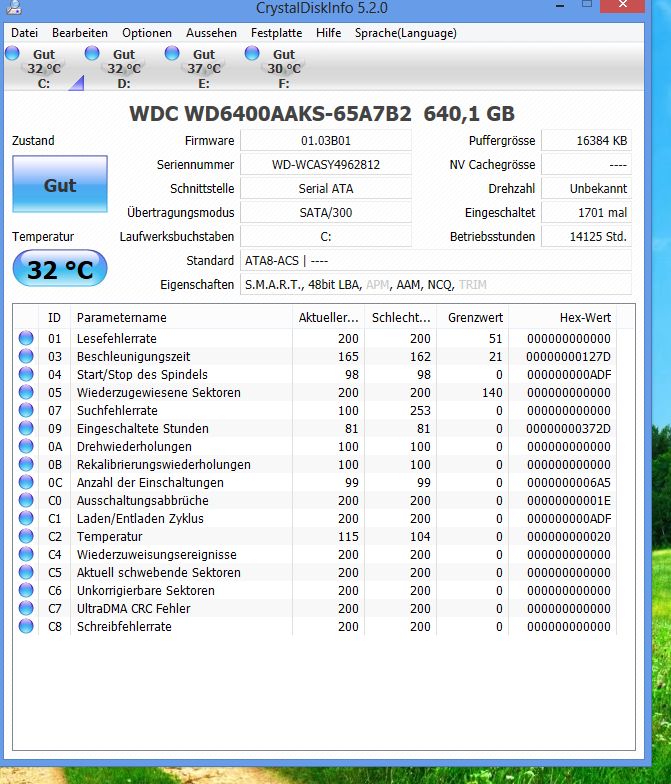Click the 1701 mal power-on count field

pos(586,212)
